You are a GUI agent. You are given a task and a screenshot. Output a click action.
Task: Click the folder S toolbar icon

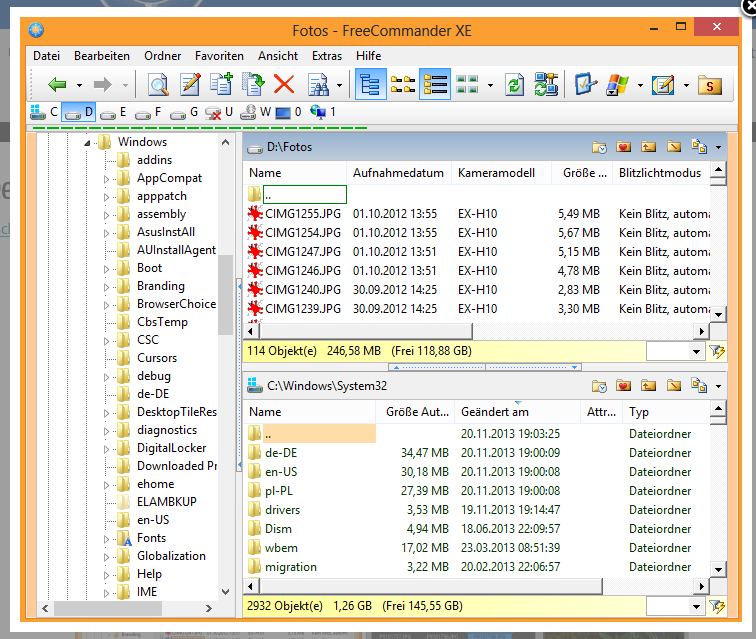pos(709,85)
